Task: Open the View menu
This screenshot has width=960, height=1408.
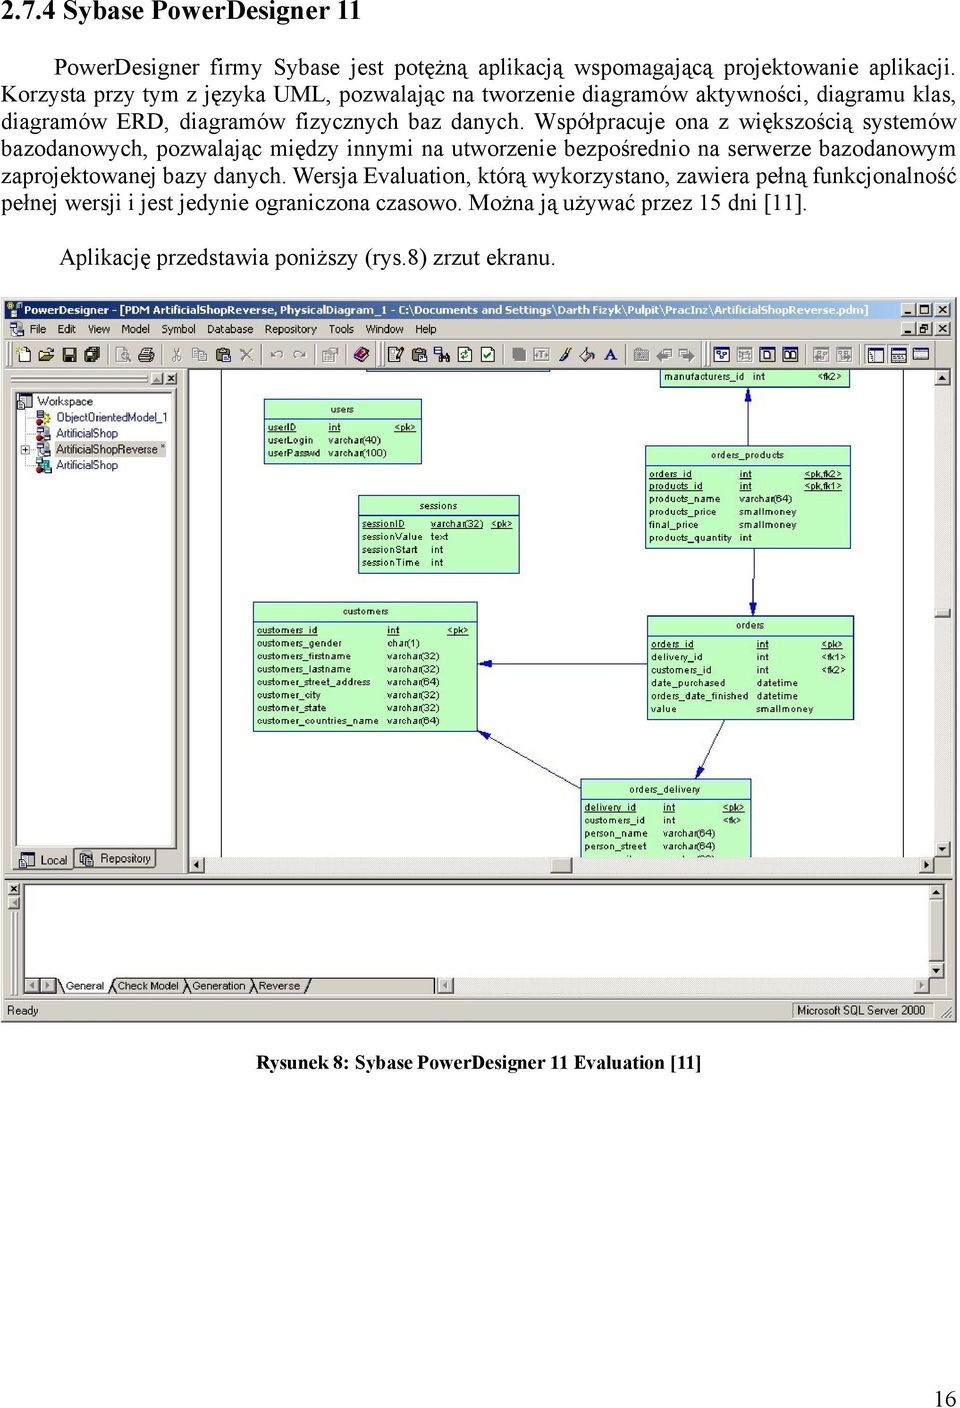Action: tap(99, 329)
